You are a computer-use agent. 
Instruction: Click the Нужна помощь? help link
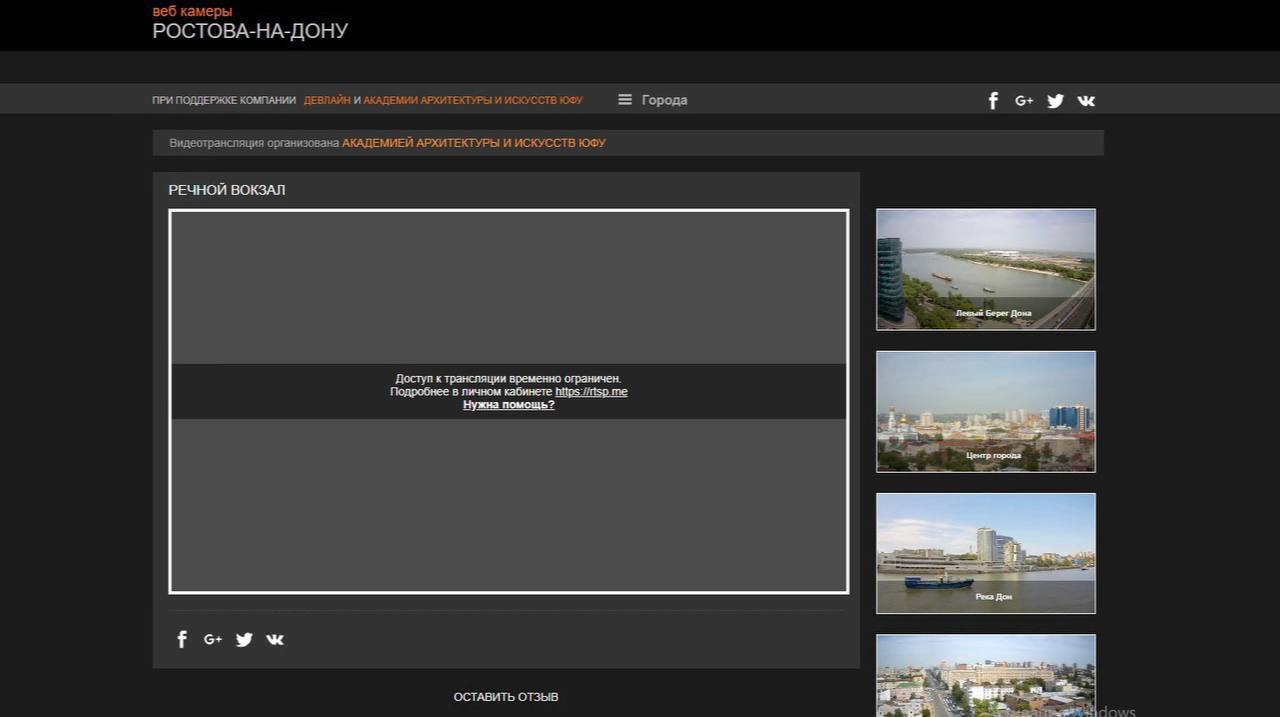click(508, 405)
